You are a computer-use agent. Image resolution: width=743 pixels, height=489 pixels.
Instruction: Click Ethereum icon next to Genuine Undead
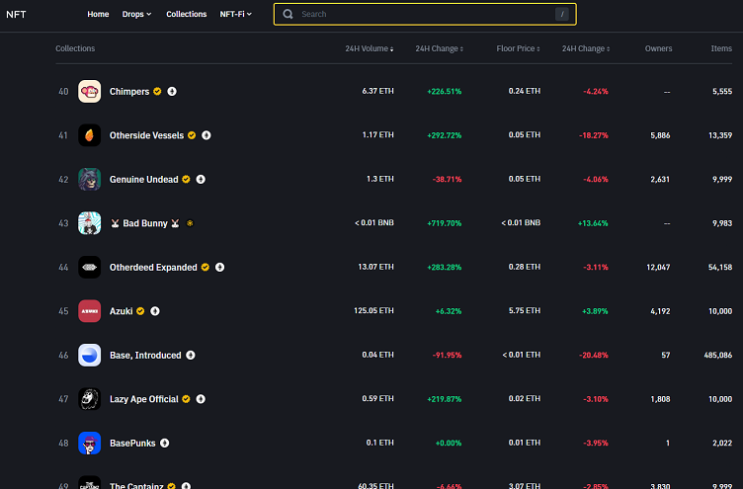click(201, 179)
